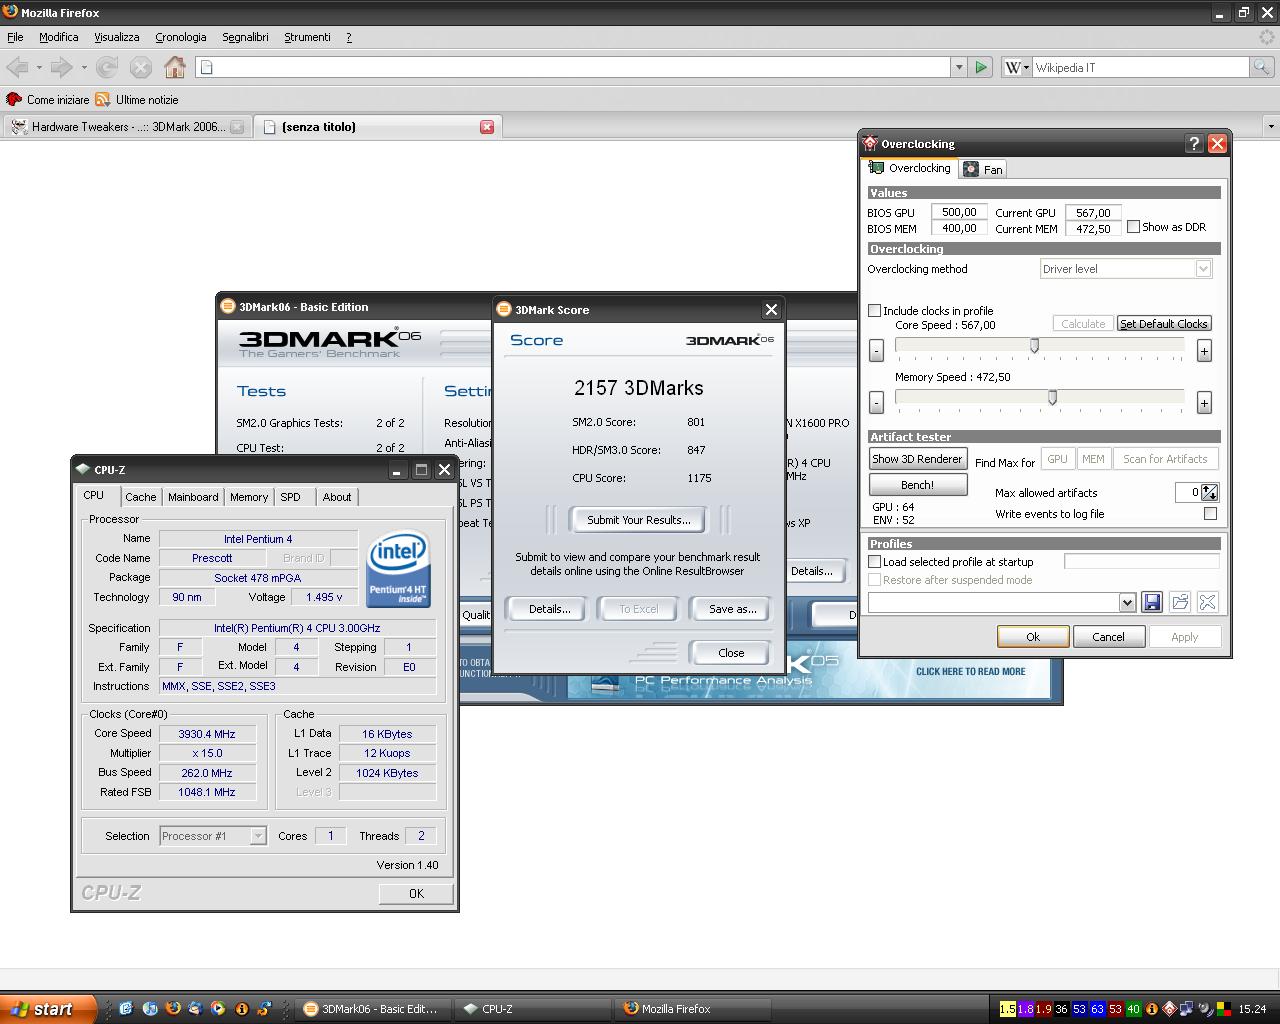Open the Firefox tab list dropdown arrow

pos(1271,127)
